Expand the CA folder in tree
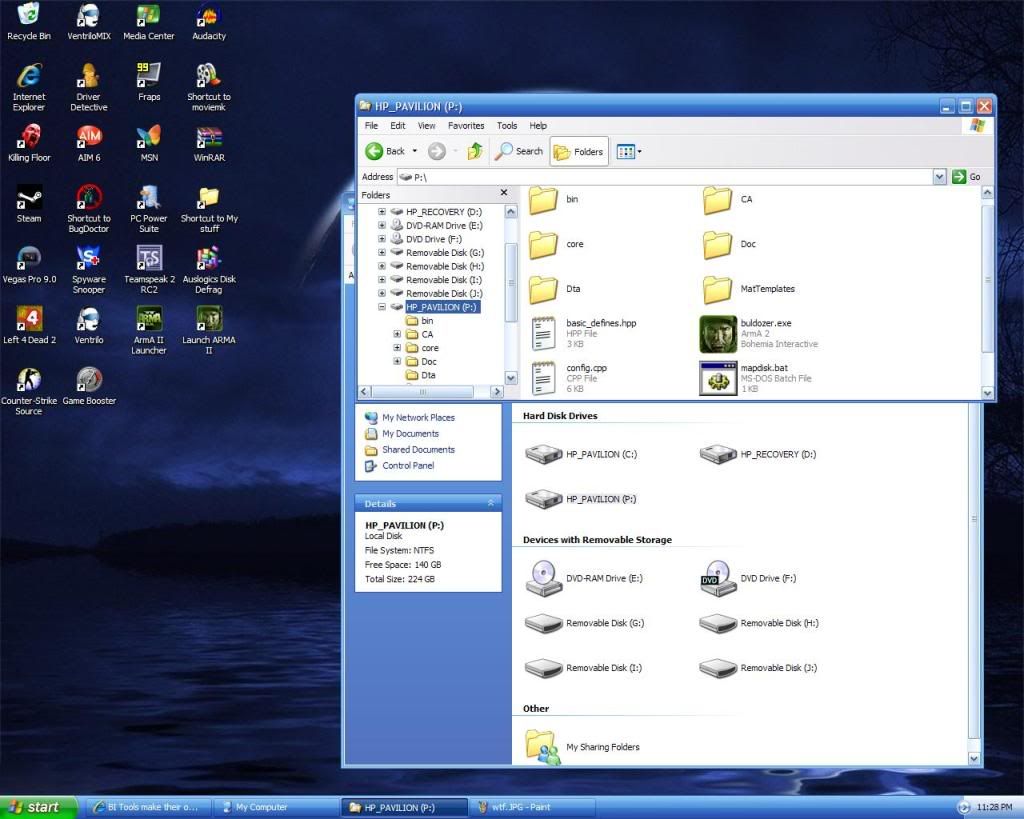 (x=397, y=334)
